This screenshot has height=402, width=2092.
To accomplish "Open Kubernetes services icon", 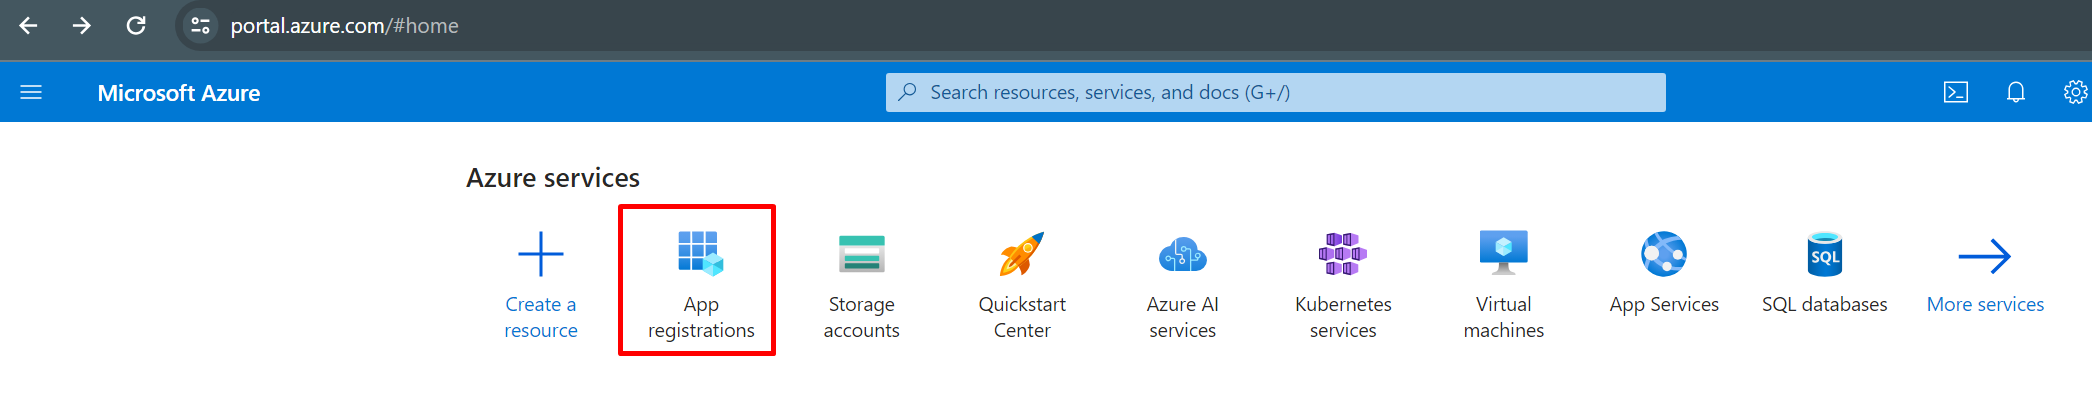I will pos(1342,254).
